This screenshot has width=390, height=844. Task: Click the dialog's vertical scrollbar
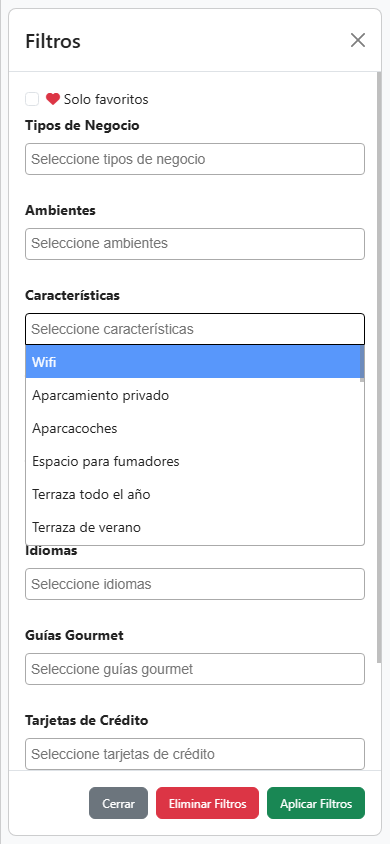(379, 366)
